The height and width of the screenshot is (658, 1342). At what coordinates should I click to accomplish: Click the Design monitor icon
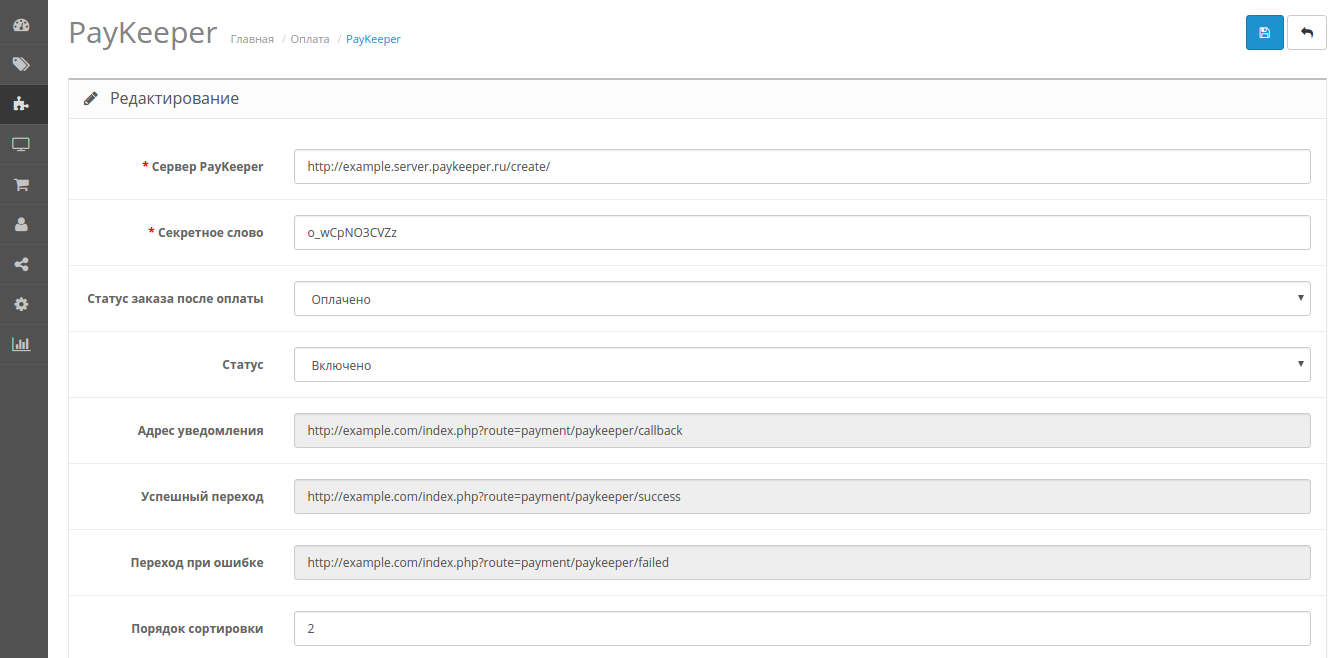[21, 144]
